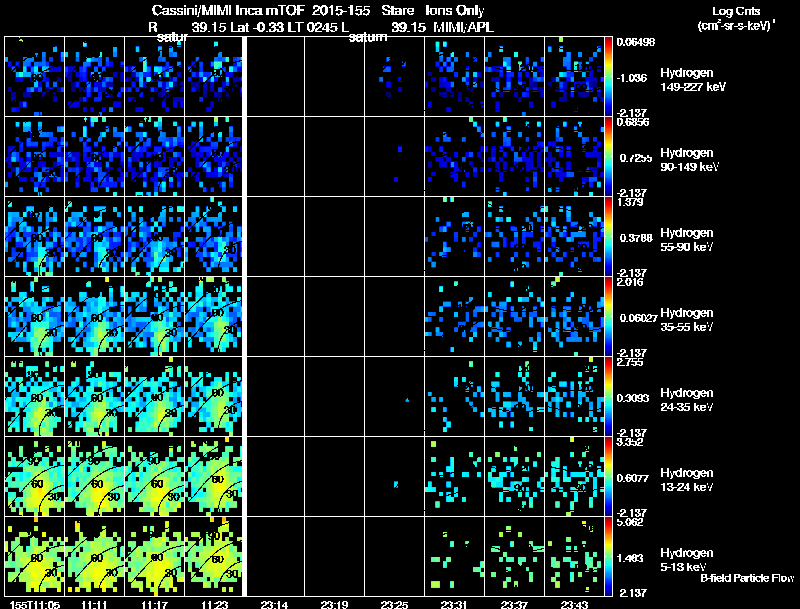Viewport: 800px width, 609px height.
Task: Click the '11:23' time axis label
Action: tap(214, 604)
